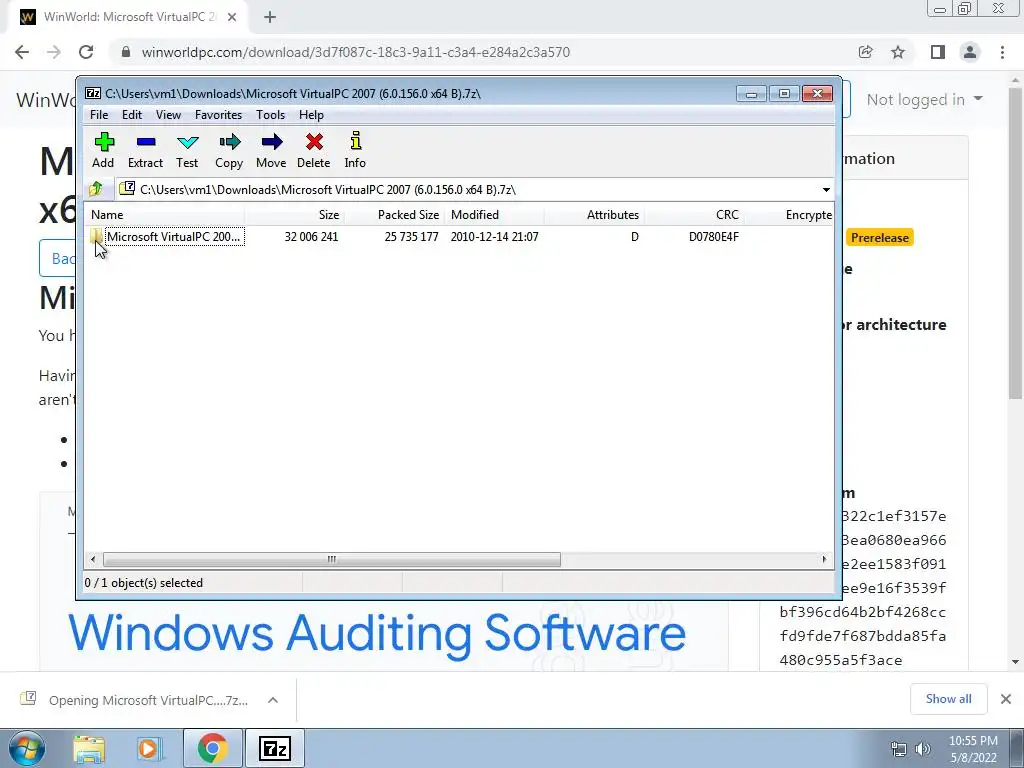This screenshot has height=768, width=1024.
Task: Open the View menu
Action: click(x=168, y=115)
